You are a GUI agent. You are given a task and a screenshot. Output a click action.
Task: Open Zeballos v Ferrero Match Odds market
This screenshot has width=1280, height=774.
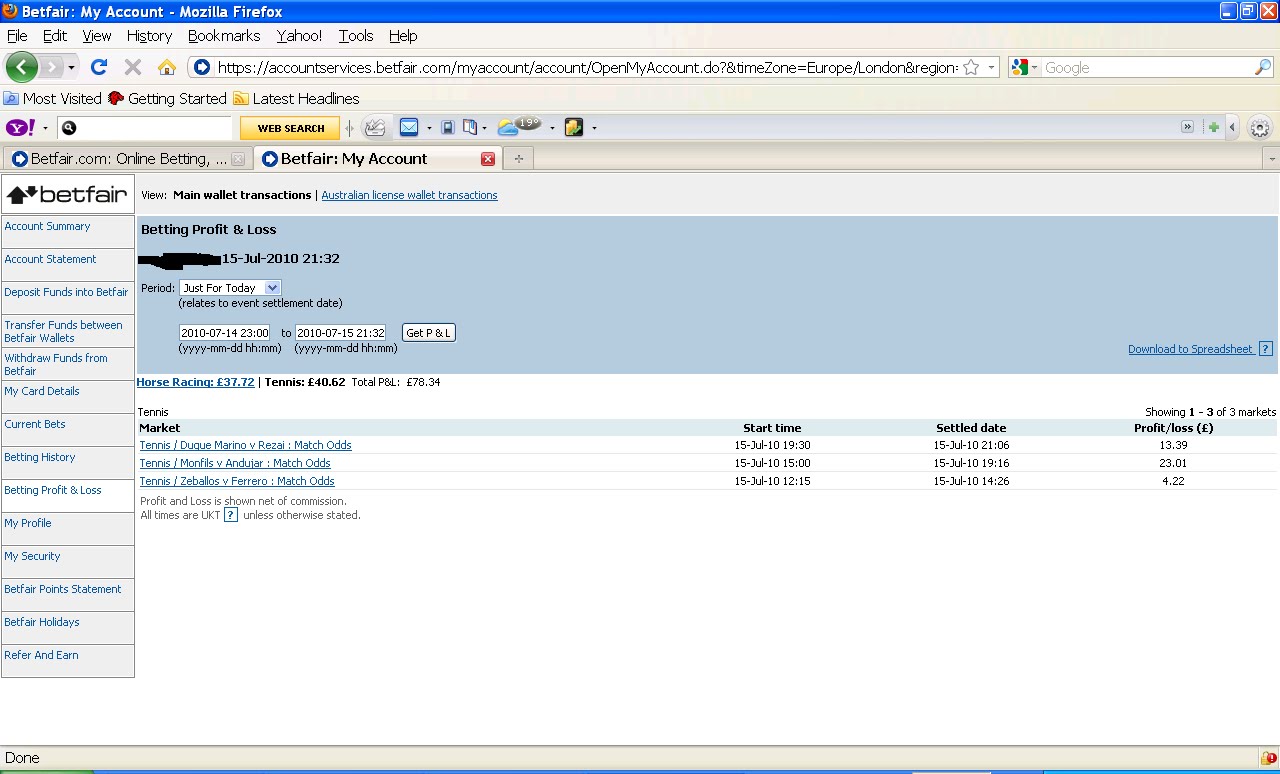[237, 481]
